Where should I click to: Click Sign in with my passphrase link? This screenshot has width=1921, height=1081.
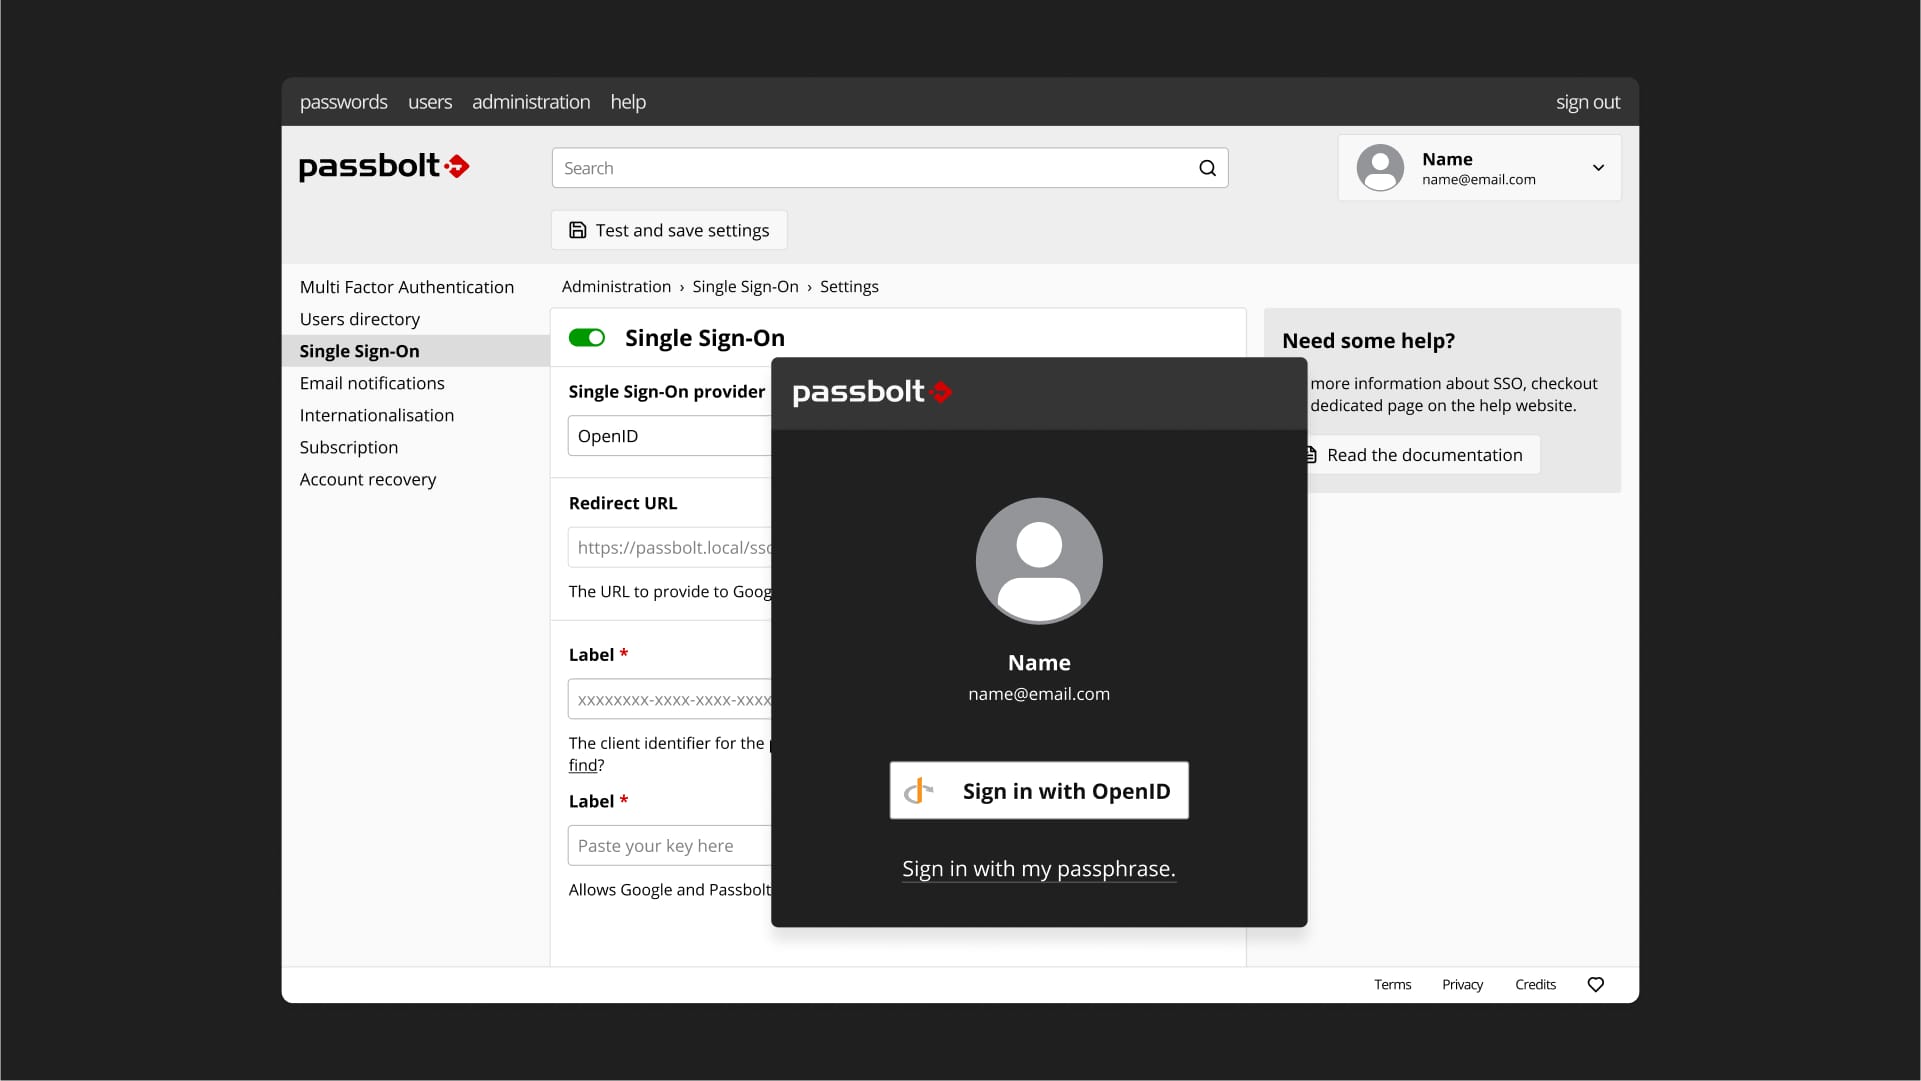[1038, 869]
